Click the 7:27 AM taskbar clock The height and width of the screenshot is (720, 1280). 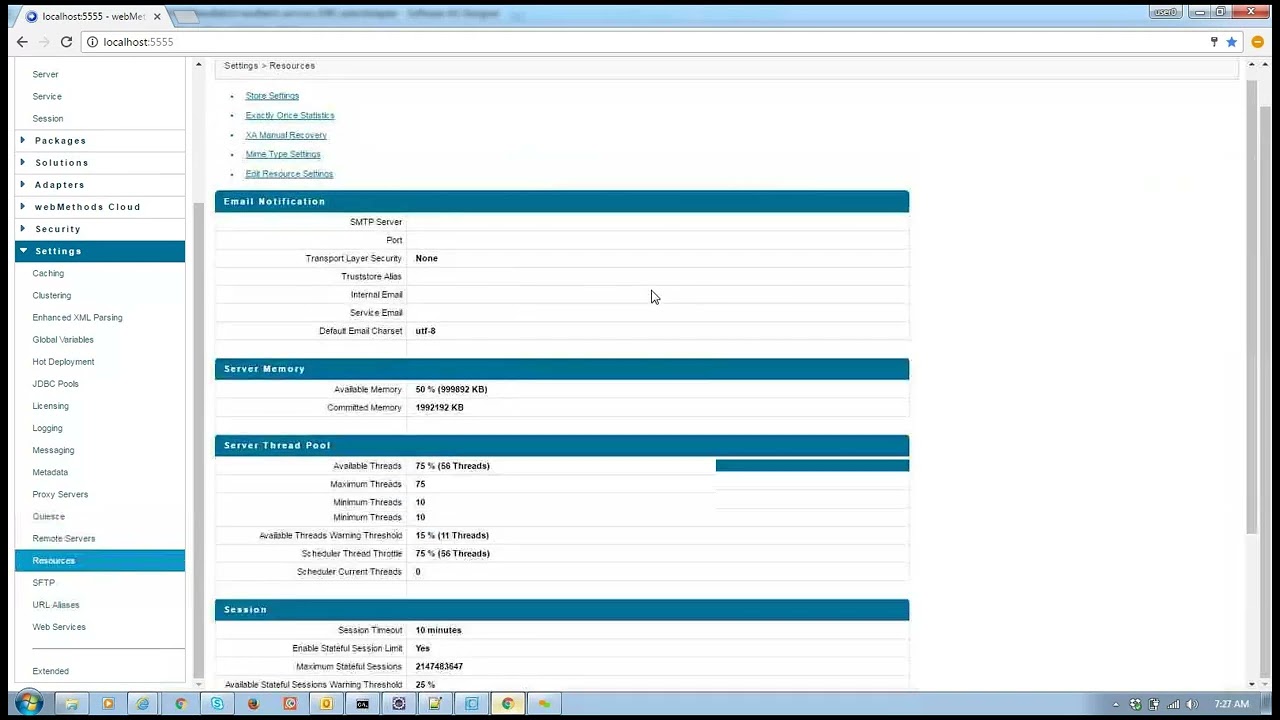coord(1231,704)
